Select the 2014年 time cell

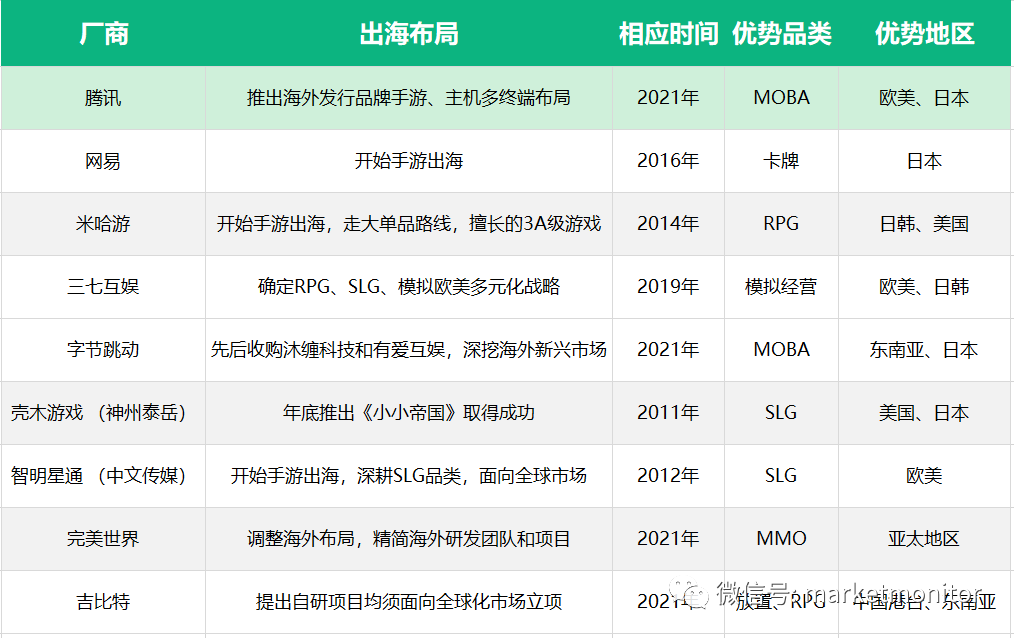click(x=668, y=224)
